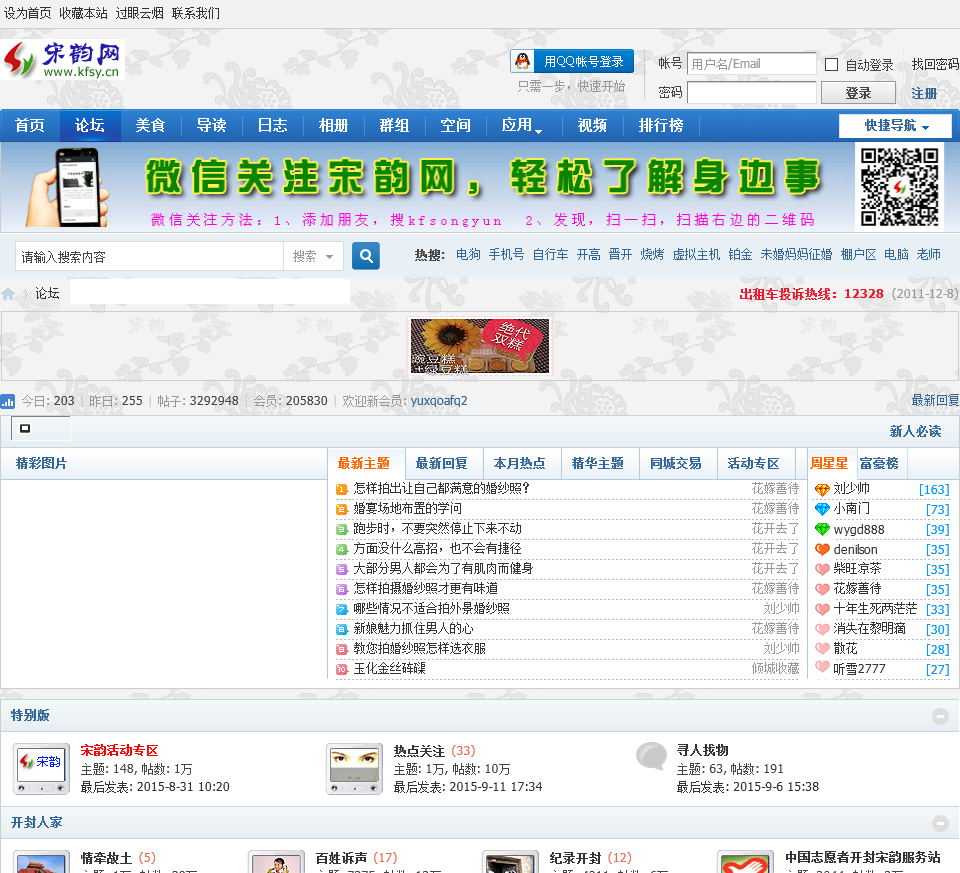Click the 百姓诉声 forum thumbnail icon
Viewport: 960px width, 873px height.
[x=276, y=862]
